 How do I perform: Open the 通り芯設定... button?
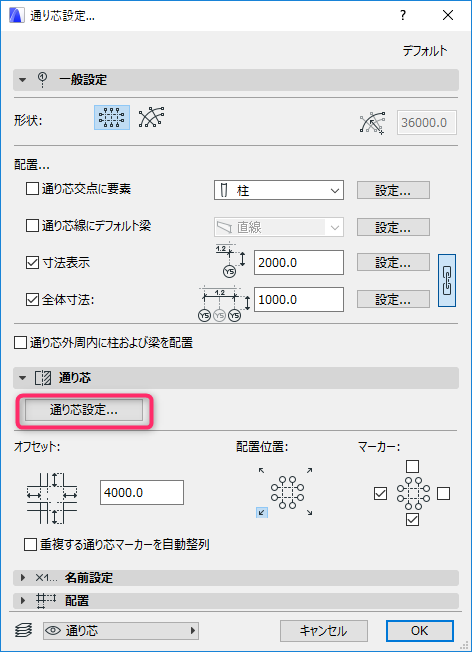click(x=84, y=410)
